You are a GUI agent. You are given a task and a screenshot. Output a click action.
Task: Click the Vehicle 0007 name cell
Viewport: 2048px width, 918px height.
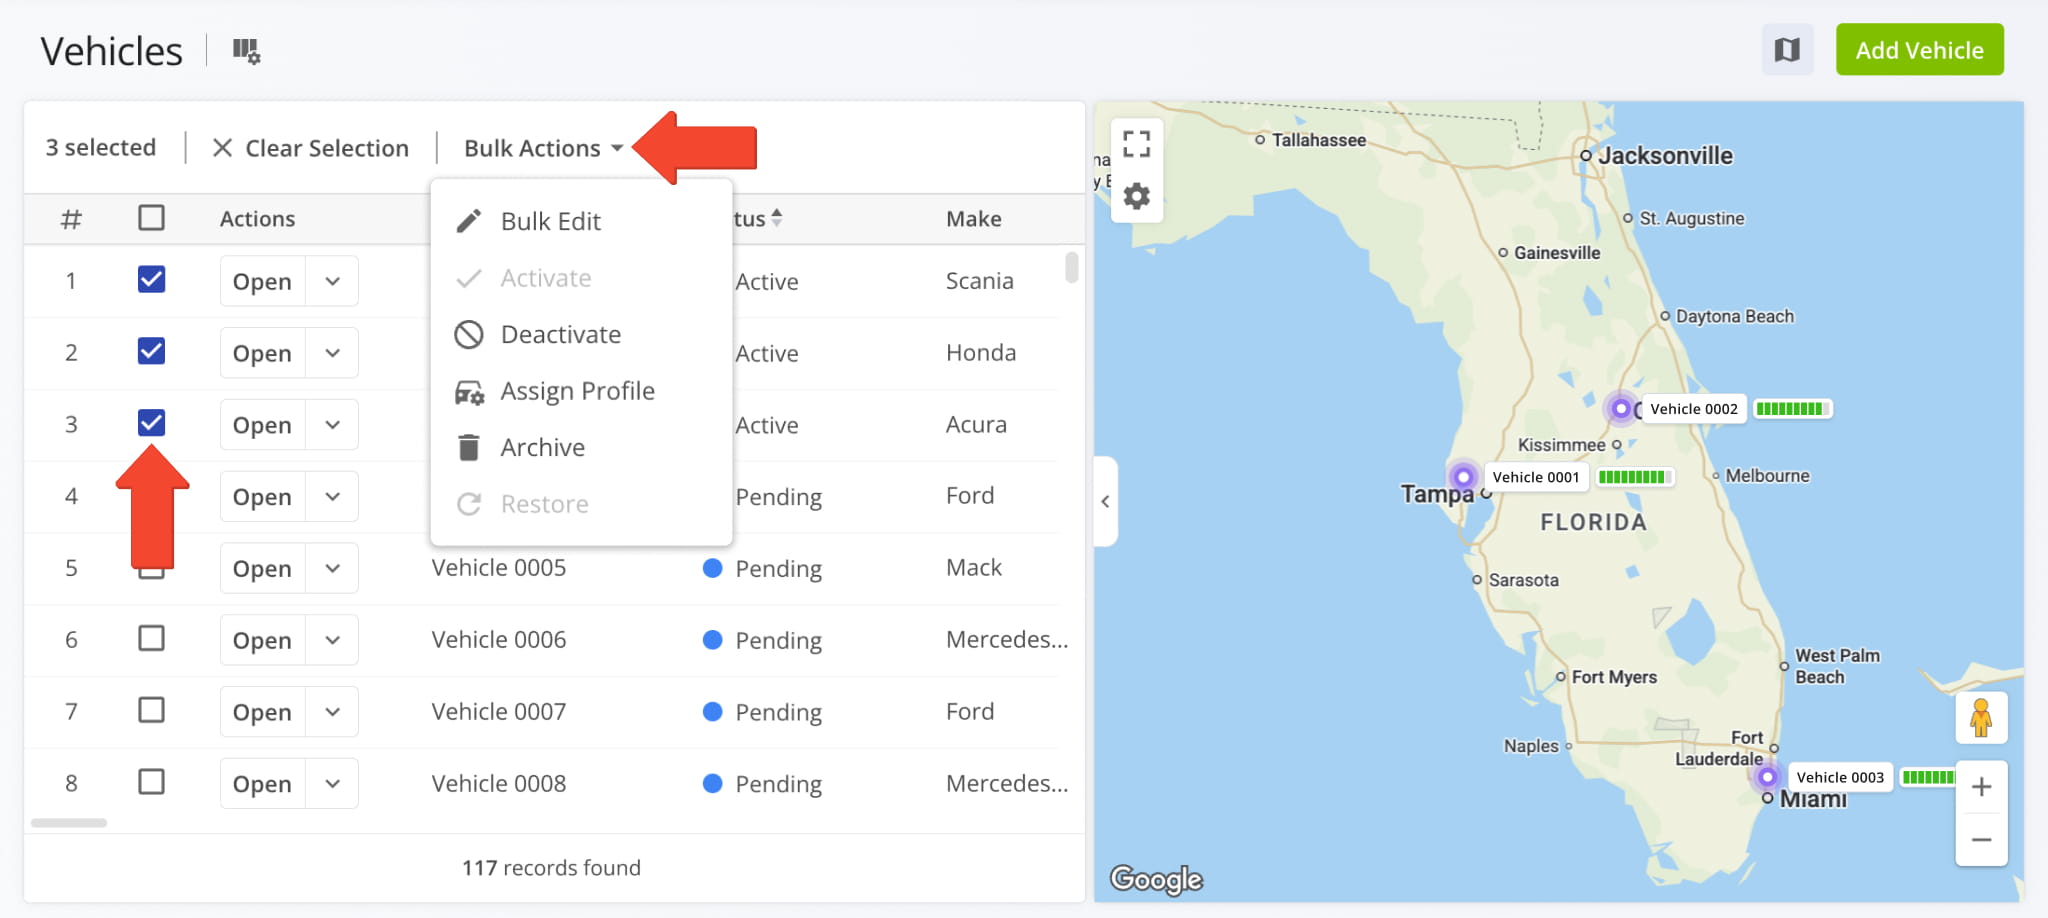[x=499, y=712]
